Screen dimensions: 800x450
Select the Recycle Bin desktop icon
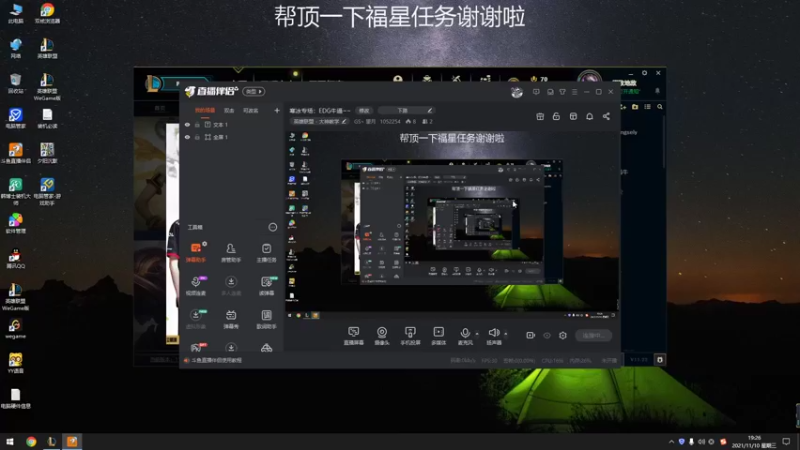(x=15, y=83)
